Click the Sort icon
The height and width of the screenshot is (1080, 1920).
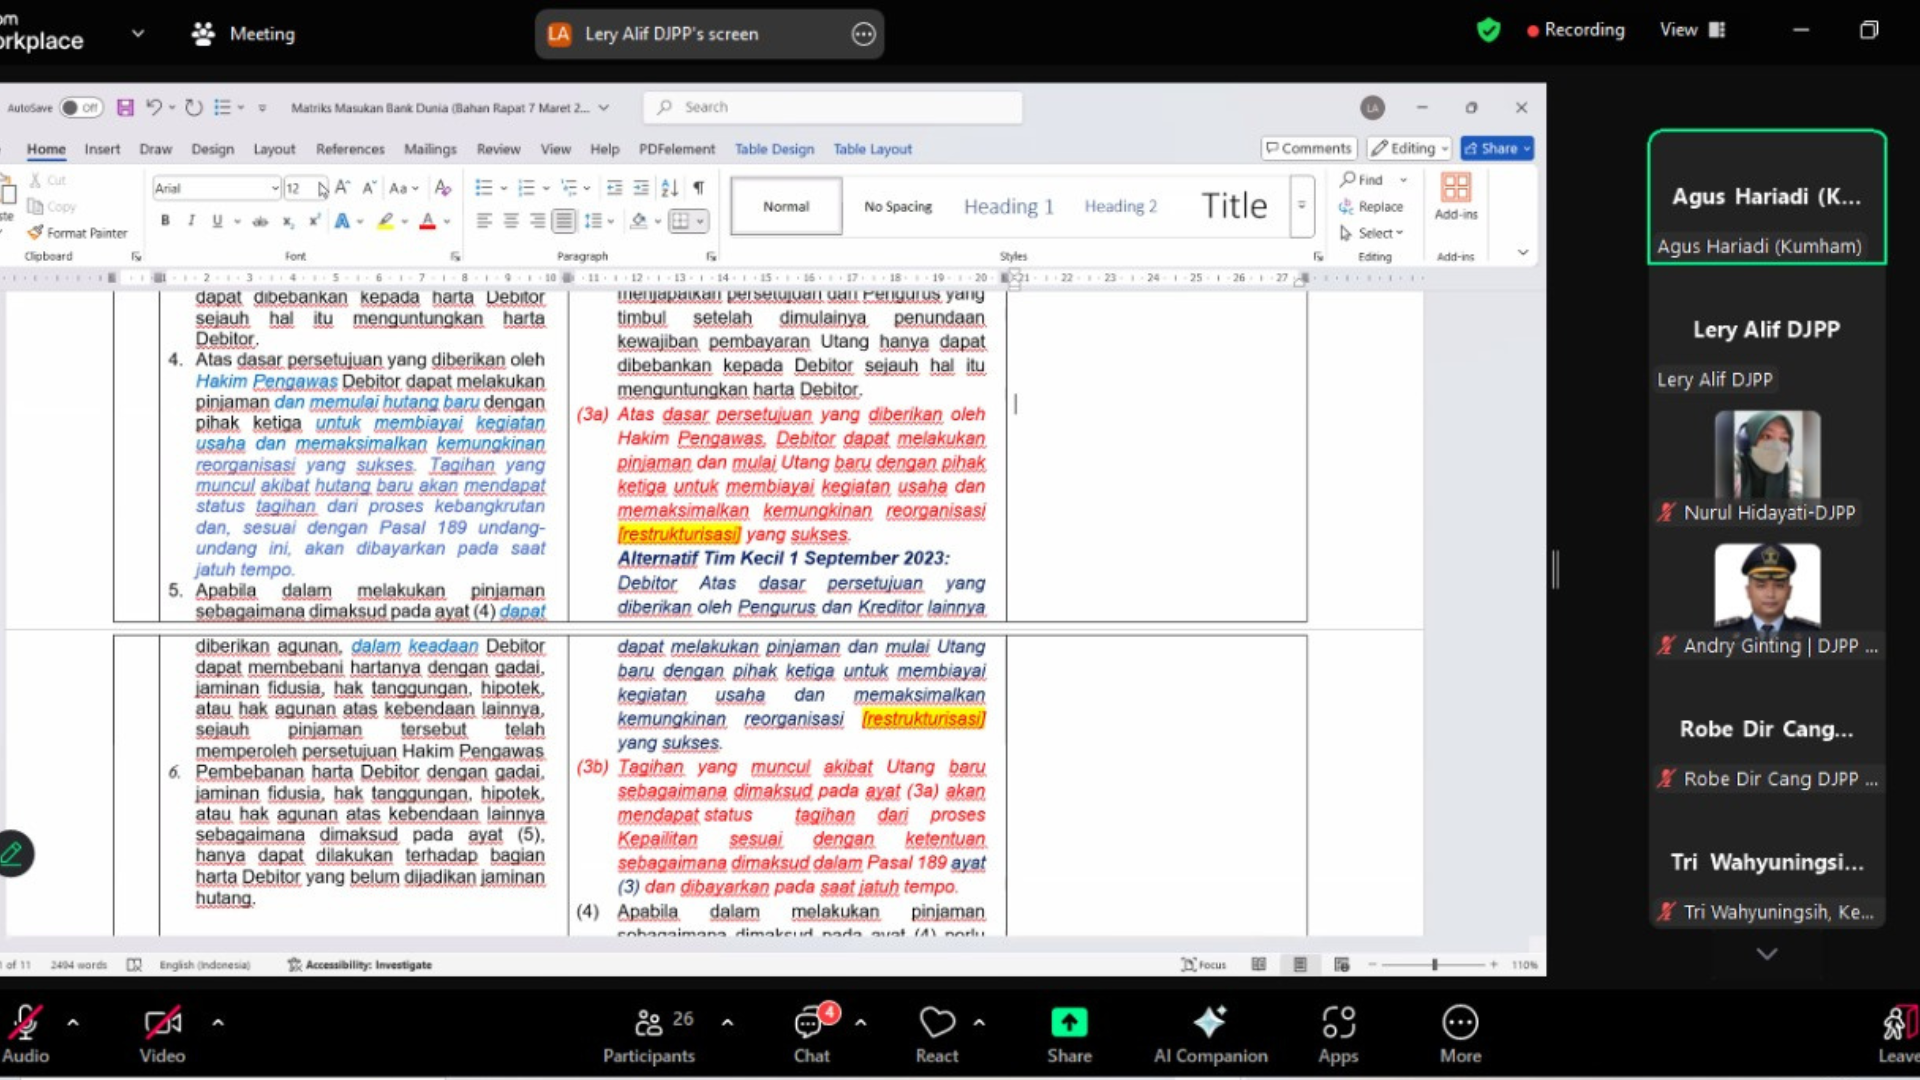pos(670,187)
